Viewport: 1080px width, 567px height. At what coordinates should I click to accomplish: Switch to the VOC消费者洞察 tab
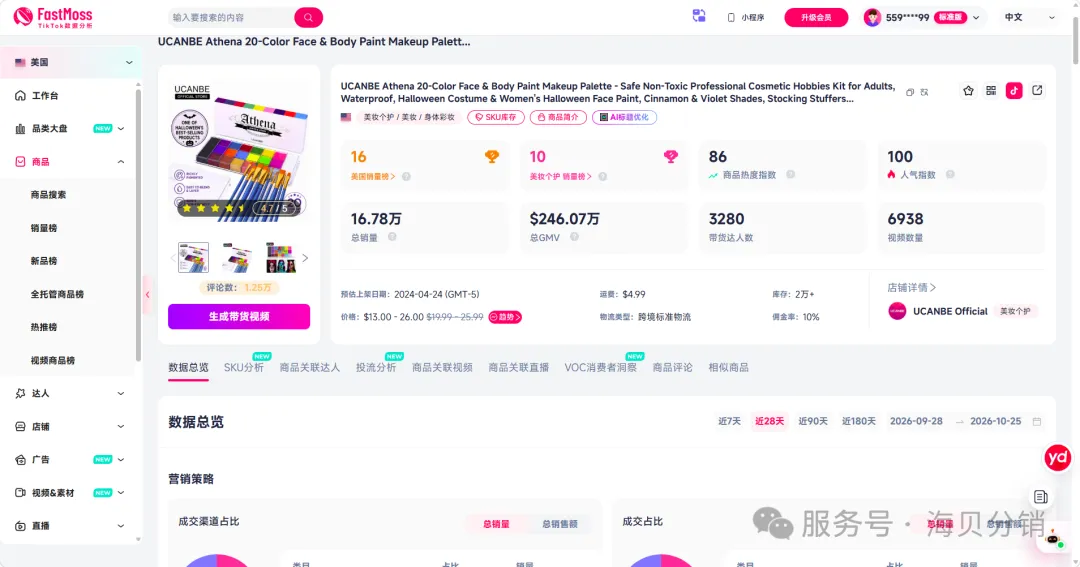601,368
